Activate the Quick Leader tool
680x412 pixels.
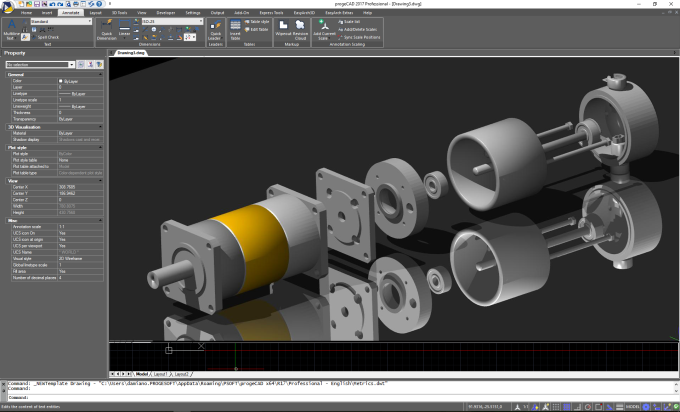pos(216,29)
